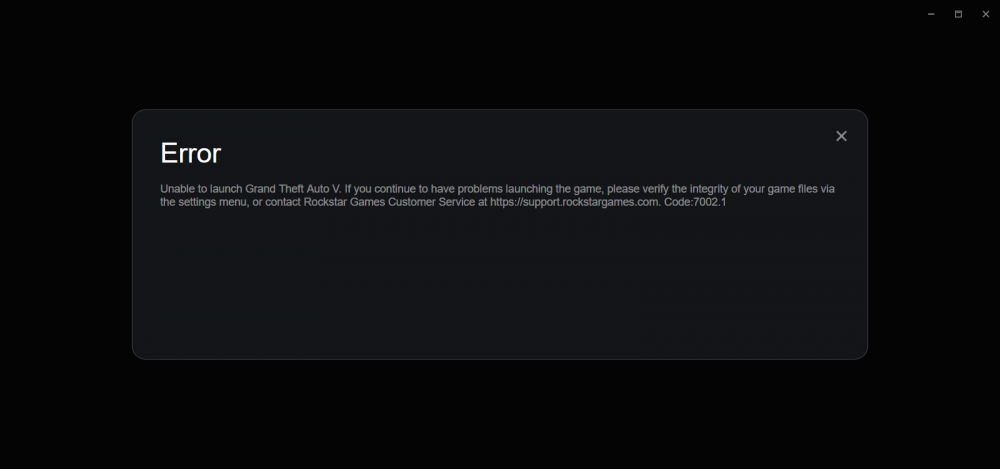Click the Error heading text
The height and width of the screenshot is (469, 1000).
pos(191,153)
